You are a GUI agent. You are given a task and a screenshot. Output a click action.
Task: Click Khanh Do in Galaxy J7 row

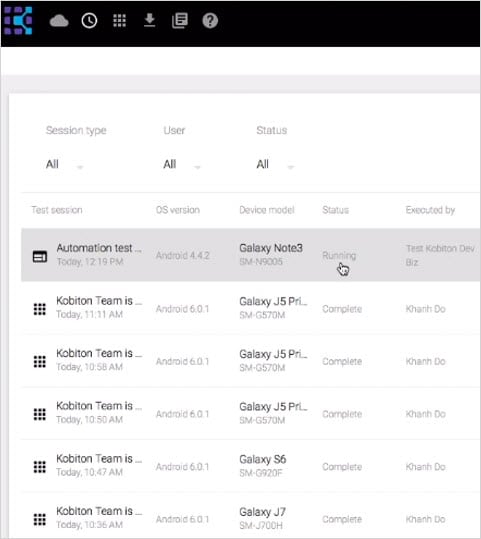pyautogui.click(x=426, y=519)
